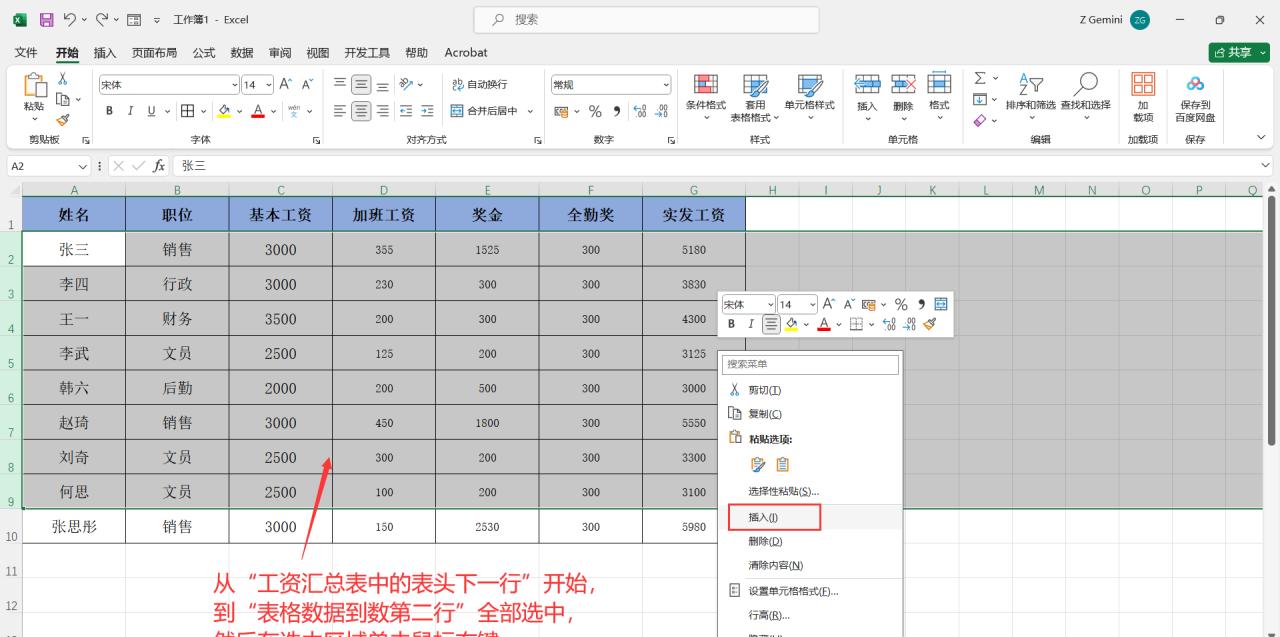Viewport: 1280px width, 637px height.
Task: Toggle Wrap Text (自动换行) button
Action: click(480, 85)
